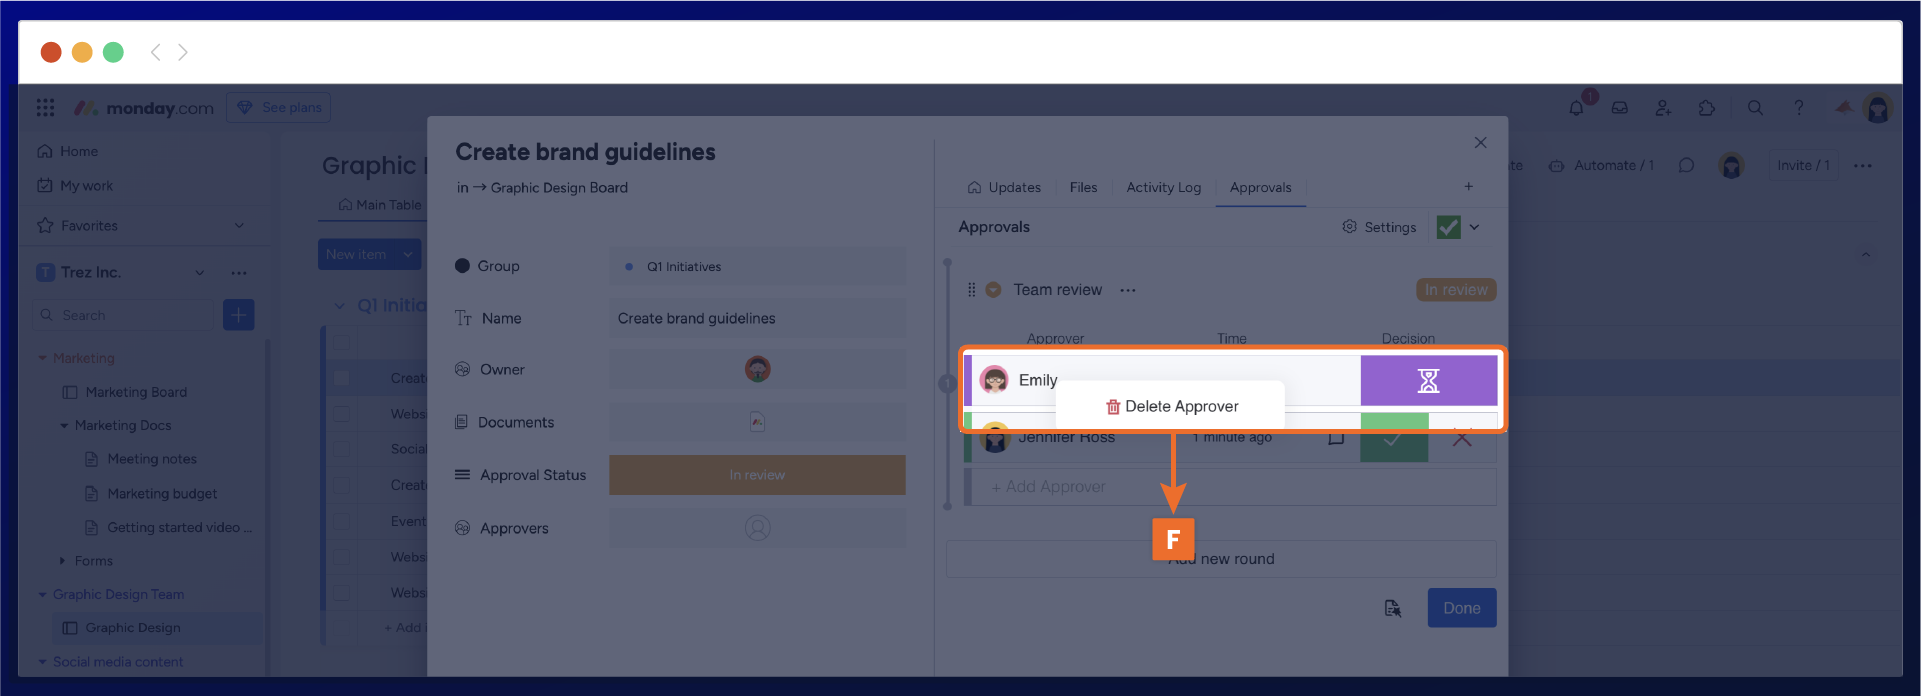Choose Delete Approver from the menu
This screenshot has width=1921, height=696.
[1171, 406]
